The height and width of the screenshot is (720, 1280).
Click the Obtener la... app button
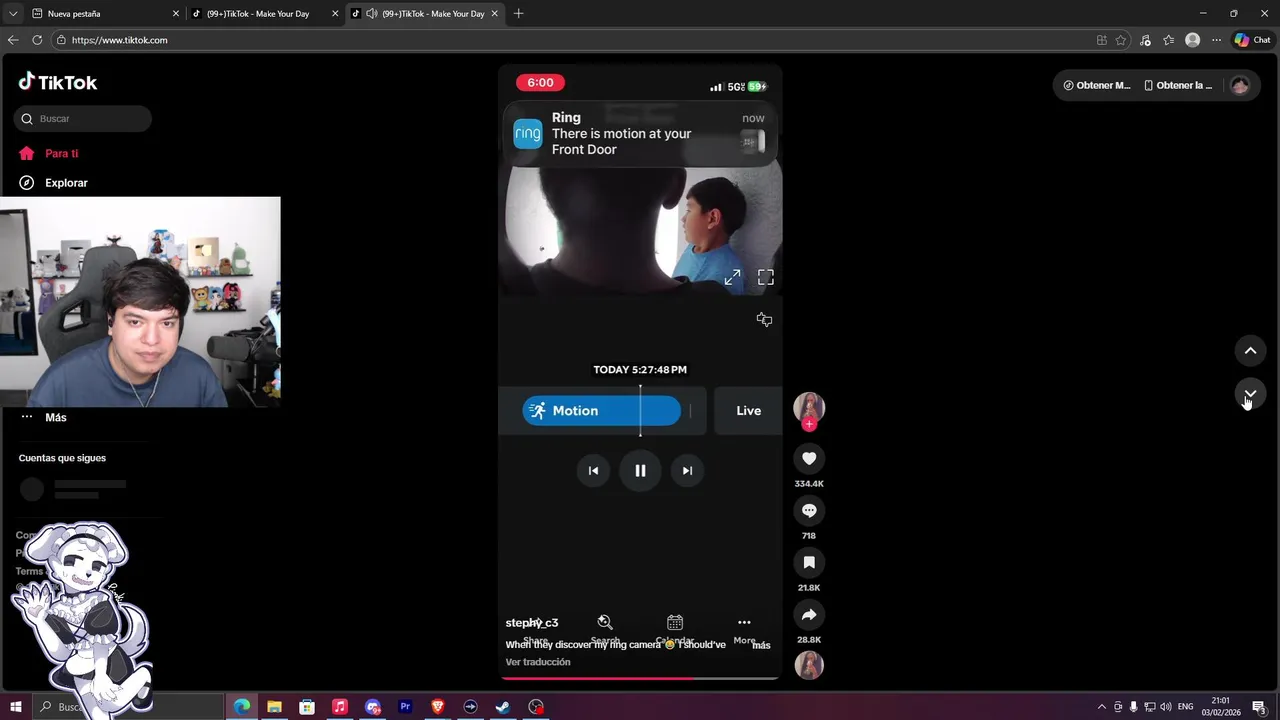[1178, 85]
